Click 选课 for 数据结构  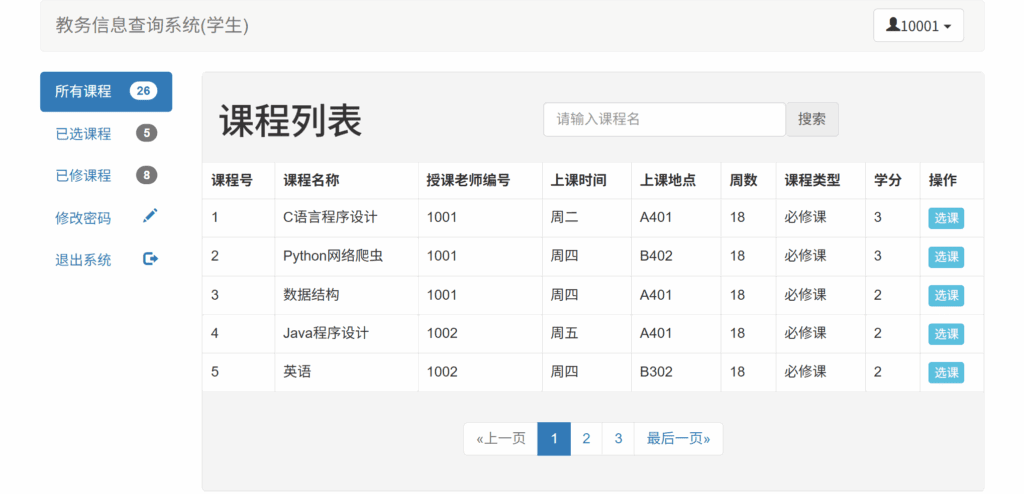tap(946, 295)
